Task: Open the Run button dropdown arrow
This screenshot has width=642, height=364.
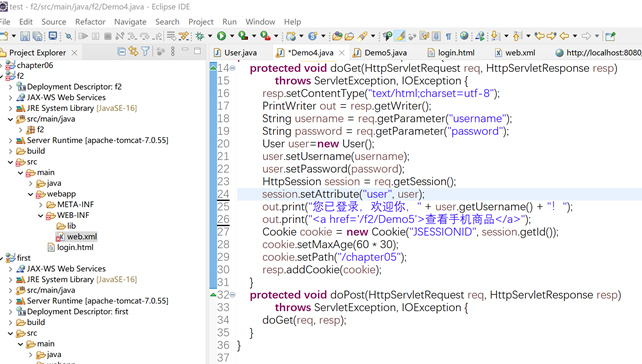Action: 232,36
